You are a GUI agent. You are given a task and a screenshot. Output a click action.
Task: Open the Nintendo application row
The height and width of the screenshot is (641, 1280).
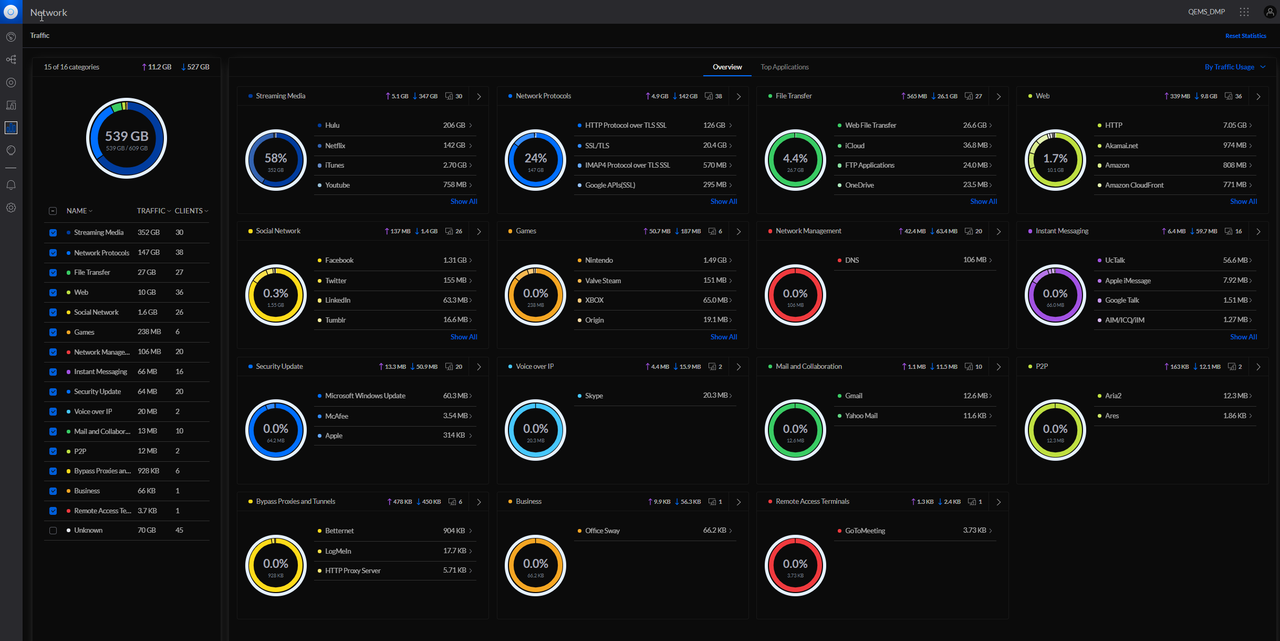656,260
